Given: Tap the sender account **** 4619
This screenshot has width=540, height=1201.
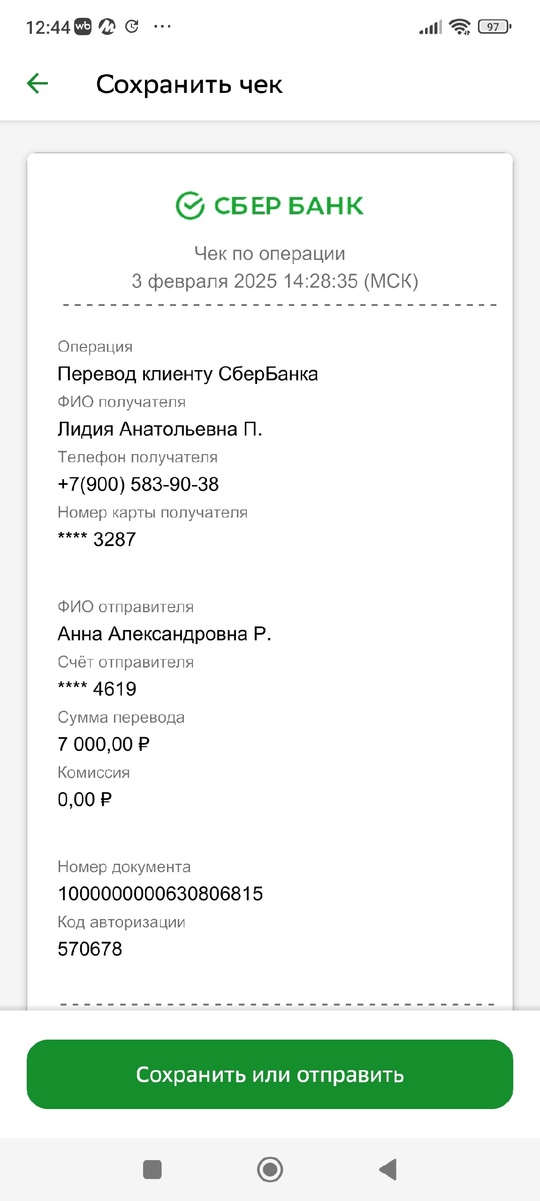Looking at the screenshot, I should 97,690.
